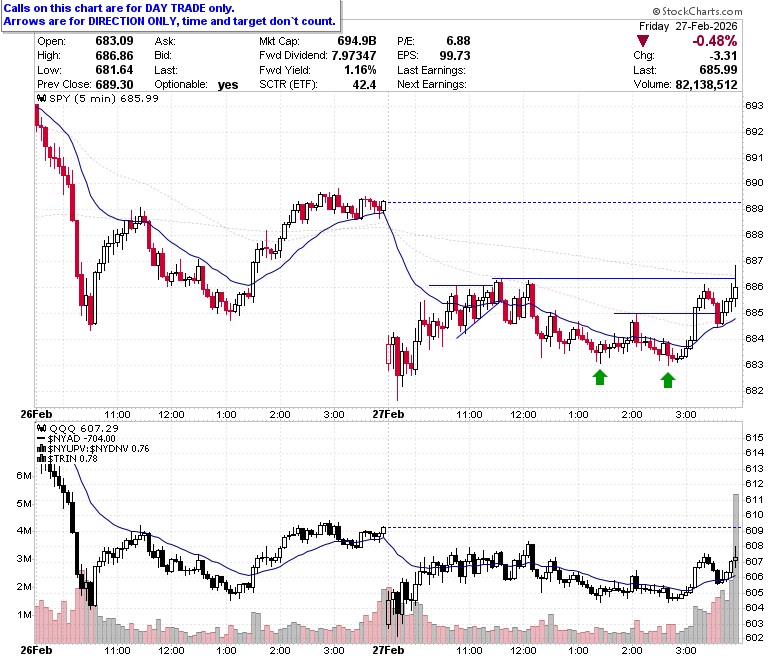
Task: Click the bar icon beside $TRIN 0.78
Action: [42, 458]
